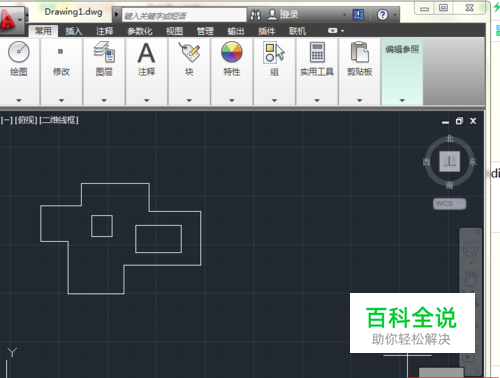500x378 pixels.
Task: Open the ribbon minimize options dropdown
Action: tap(343, 31)
